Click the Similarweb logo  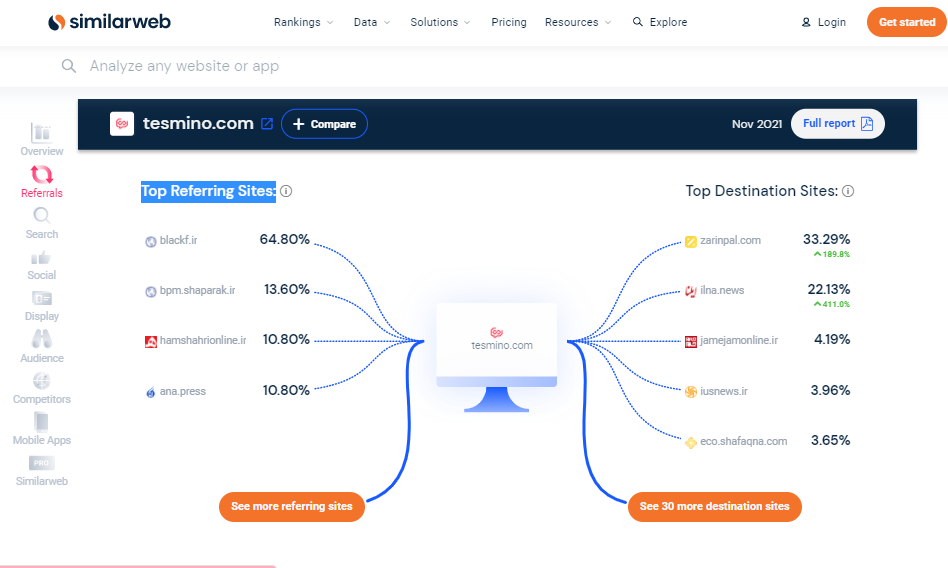[x=109, y=22]
